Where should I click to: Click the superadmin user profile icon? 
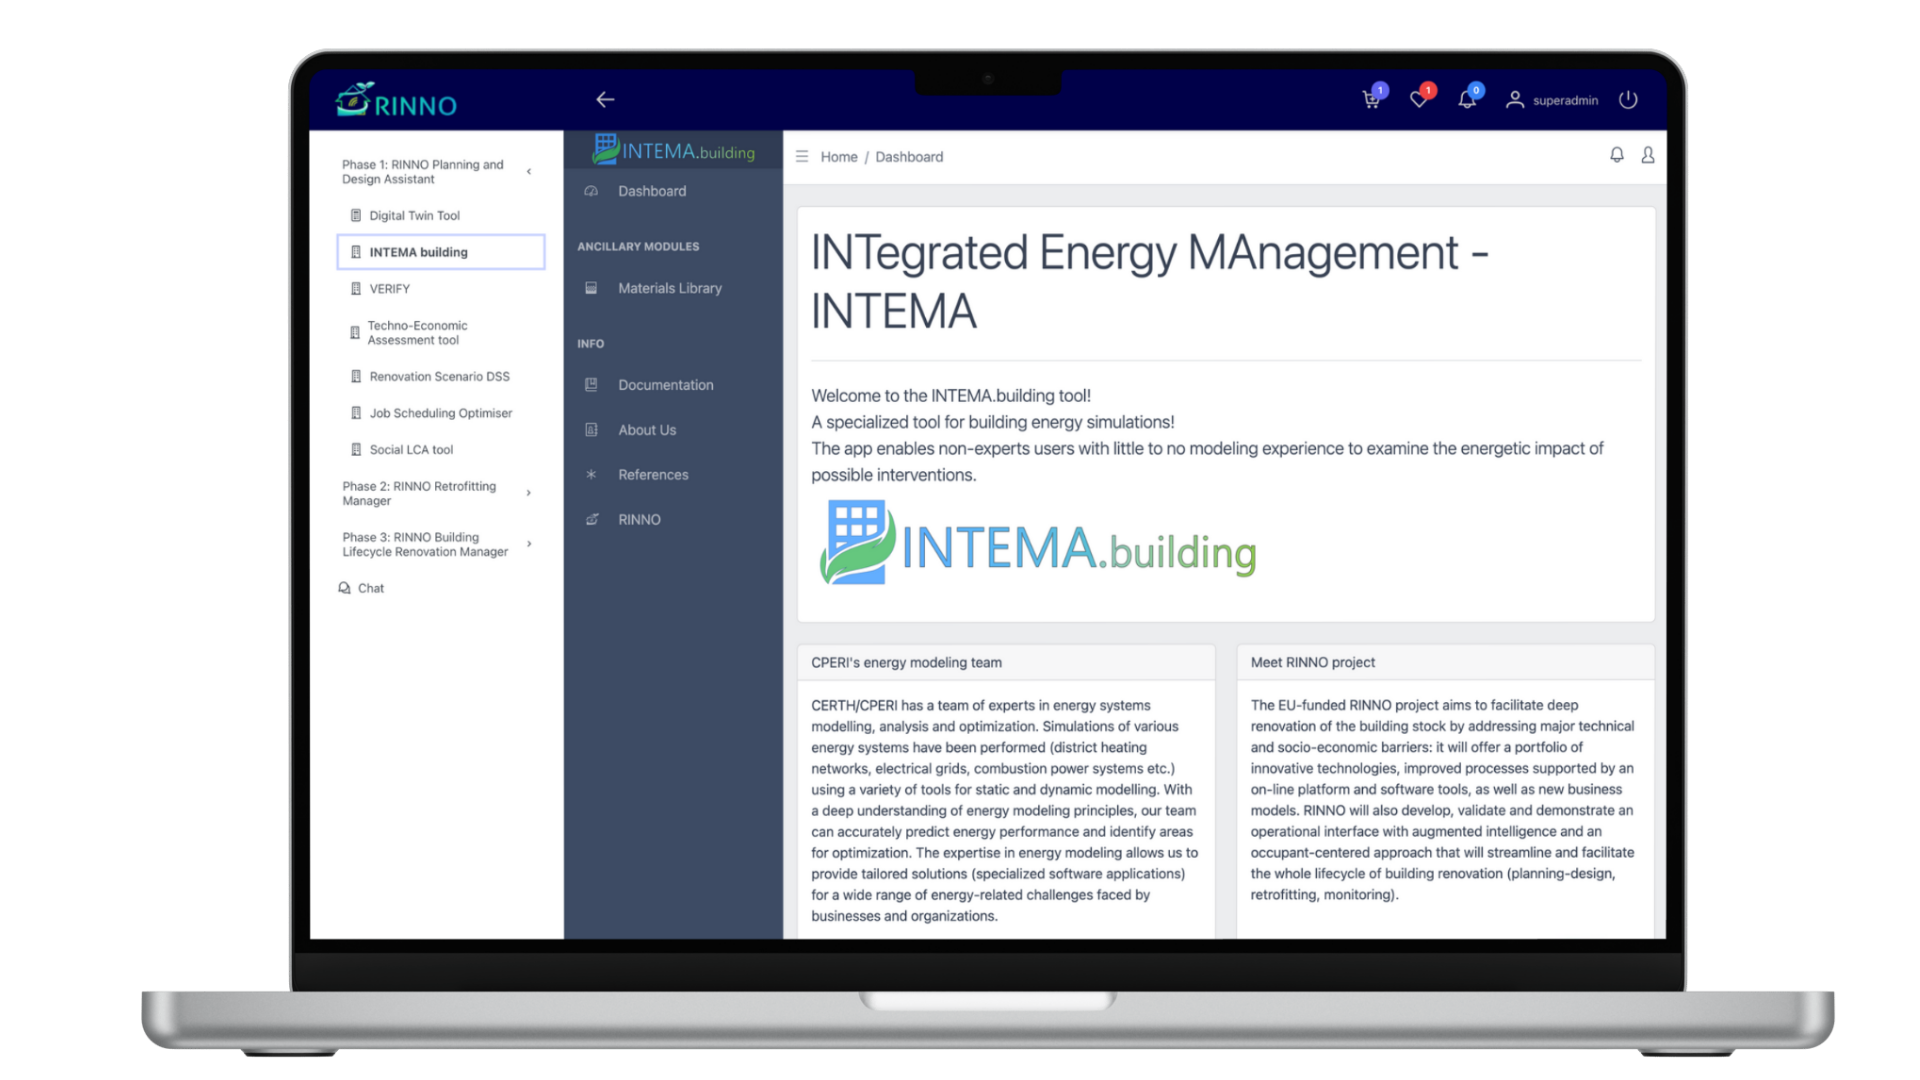[1516, 100]
